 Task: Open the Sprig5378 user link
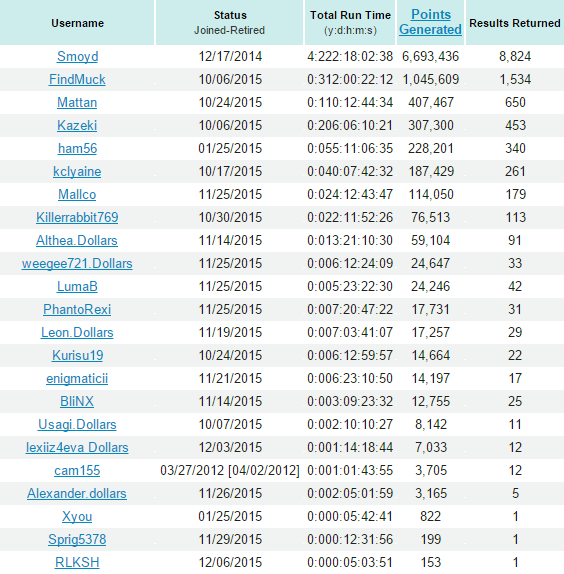pyautogui.click(x=77, y=540)
